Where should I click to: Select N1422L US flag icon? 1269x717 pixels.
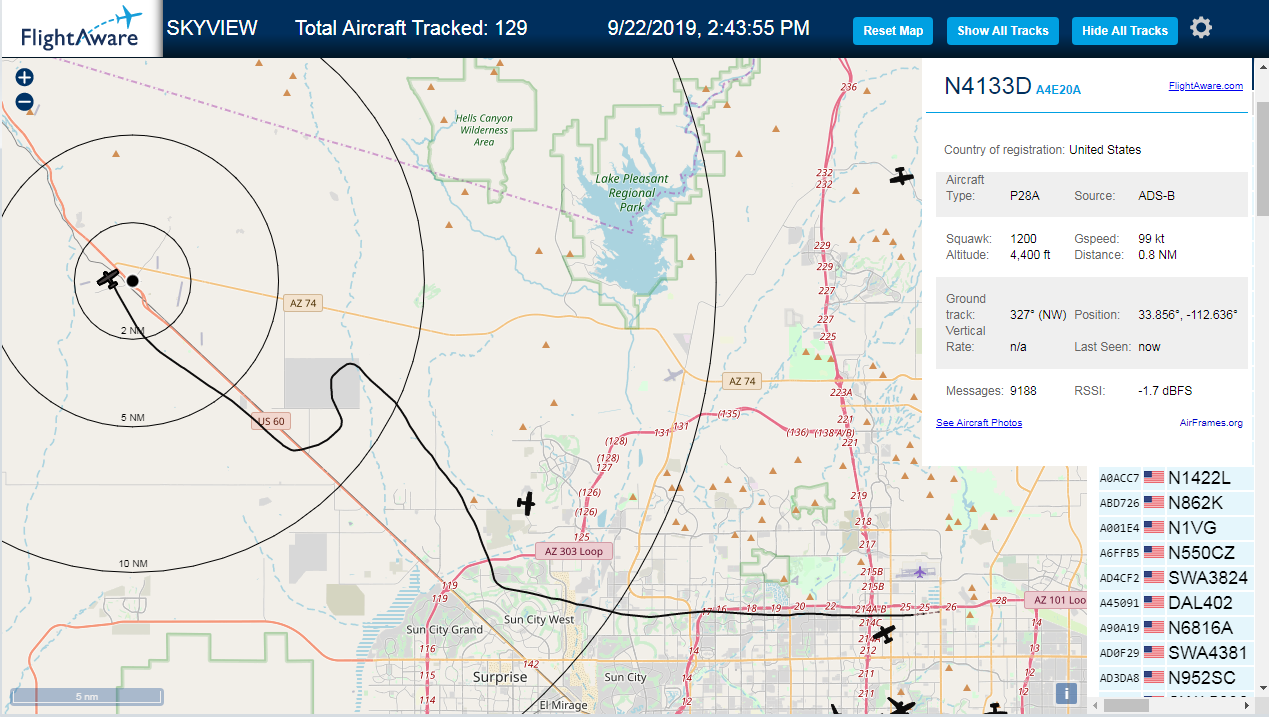click(1154, 478)
